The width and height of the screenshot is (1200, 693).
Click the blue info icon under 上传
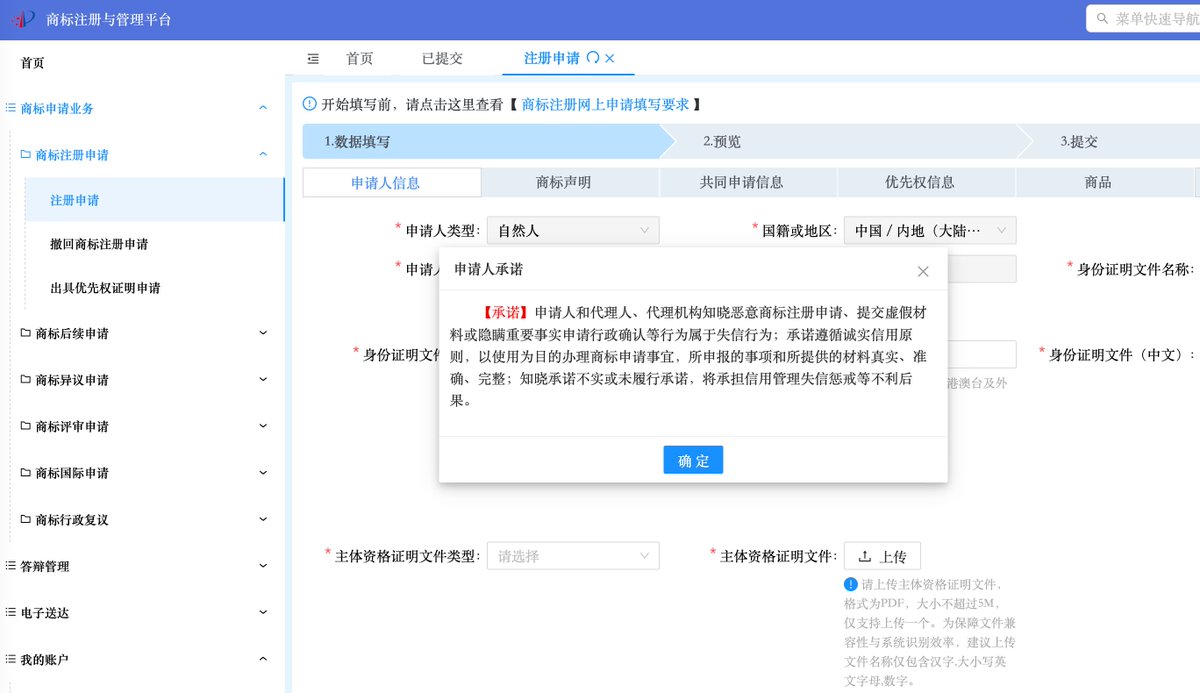(851, 584)
